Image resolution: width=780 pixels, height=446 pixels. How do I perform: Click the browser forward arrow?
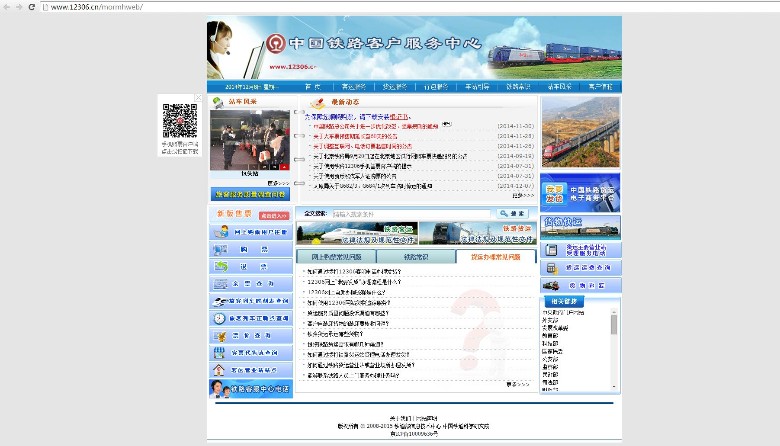pos(19,7)
